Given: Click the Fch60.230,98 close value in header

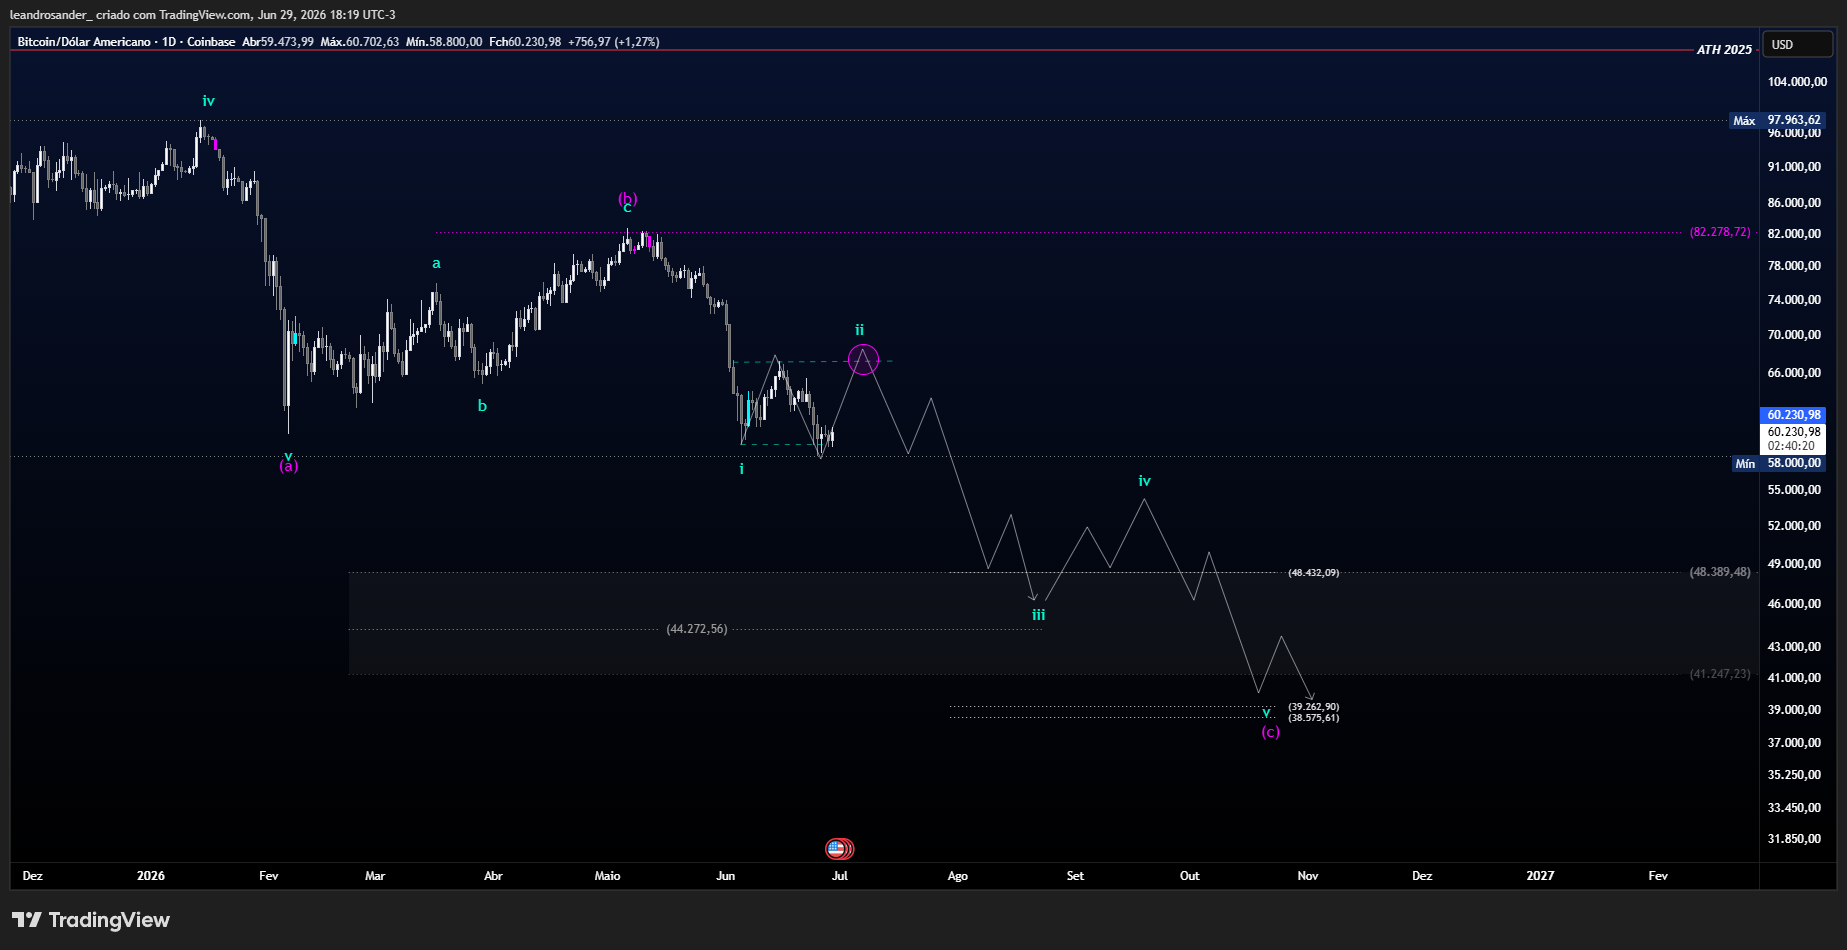Looking at the screenshot, I should tap(525, 42).
